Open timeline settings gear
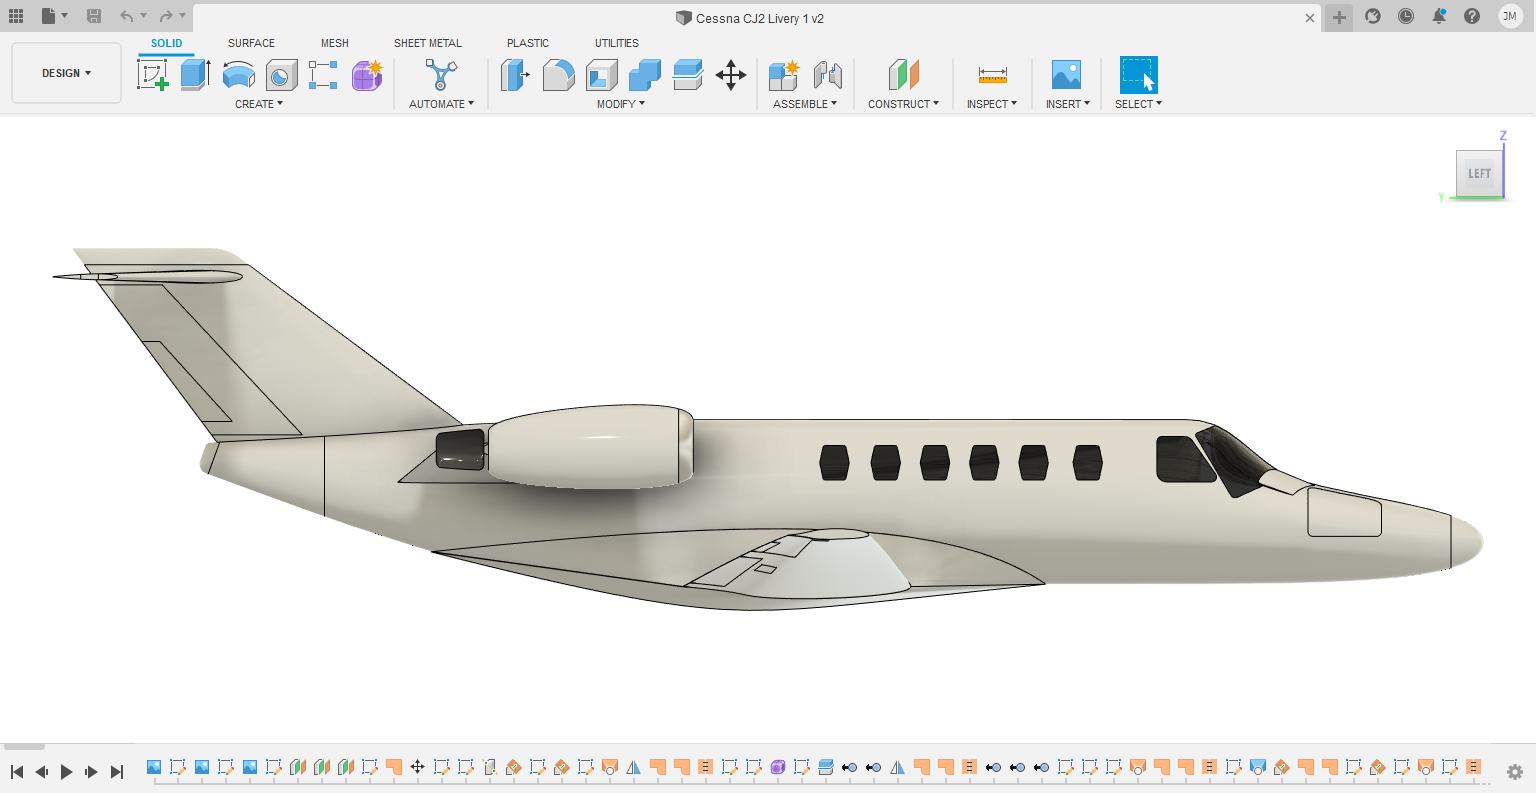This screenshot has height=793, width=1536. click(x=1514, y=772)
